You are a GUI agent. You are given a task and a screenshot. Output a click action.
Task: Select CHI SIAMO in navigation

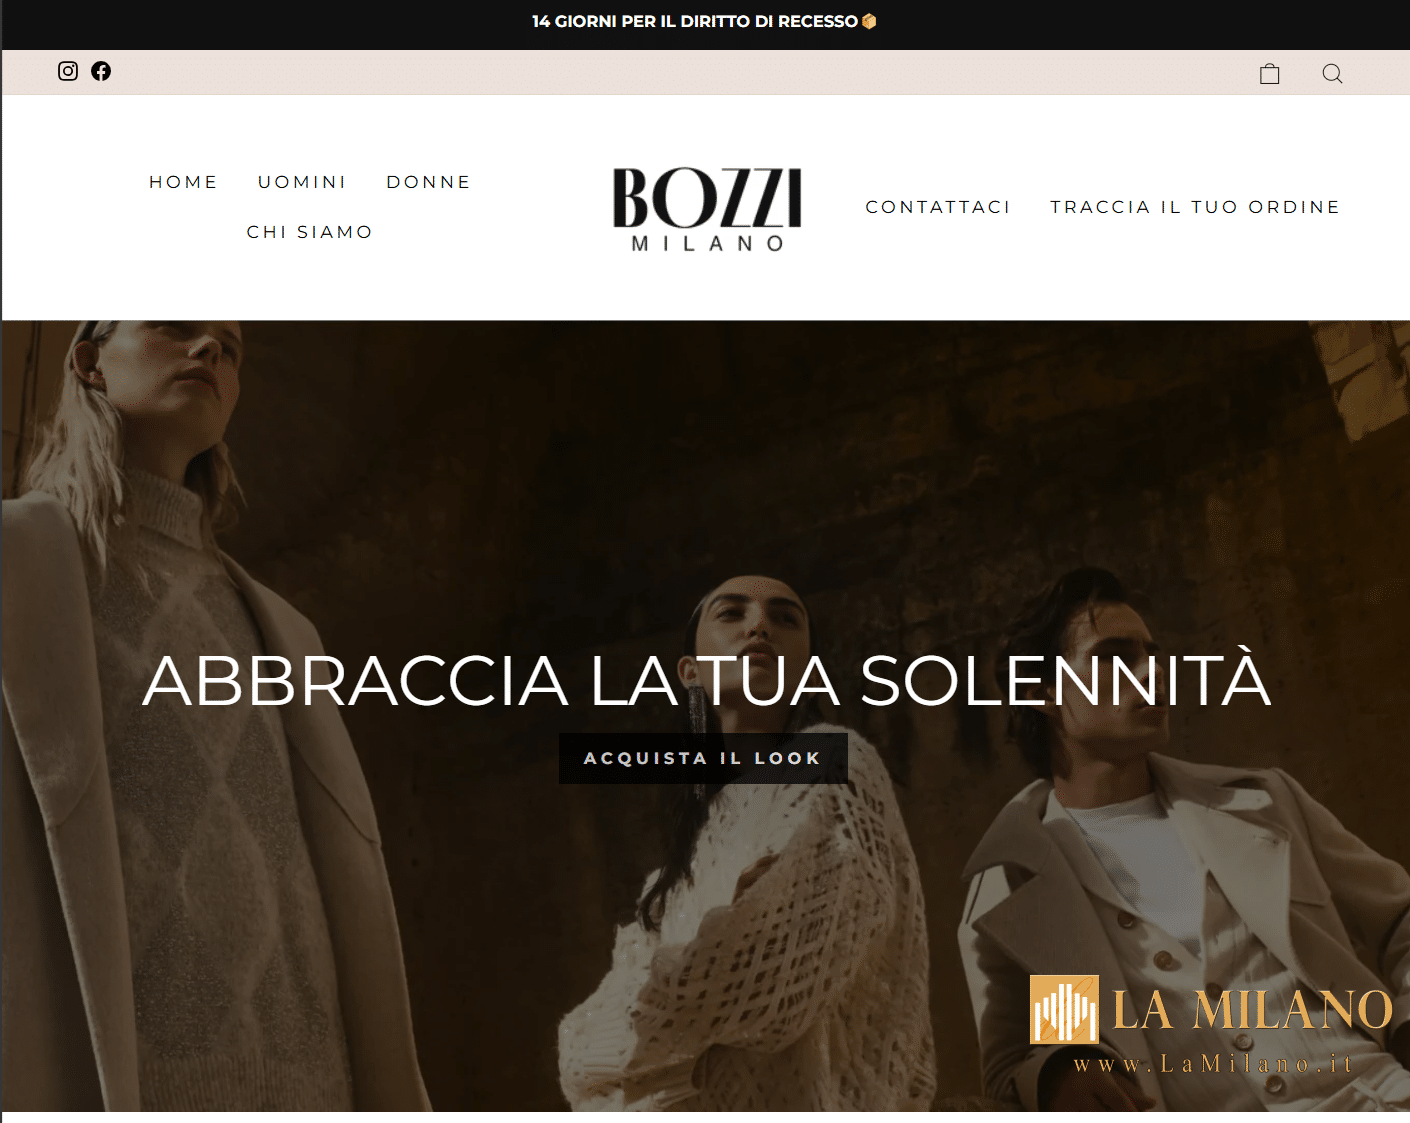coord(309,232)
